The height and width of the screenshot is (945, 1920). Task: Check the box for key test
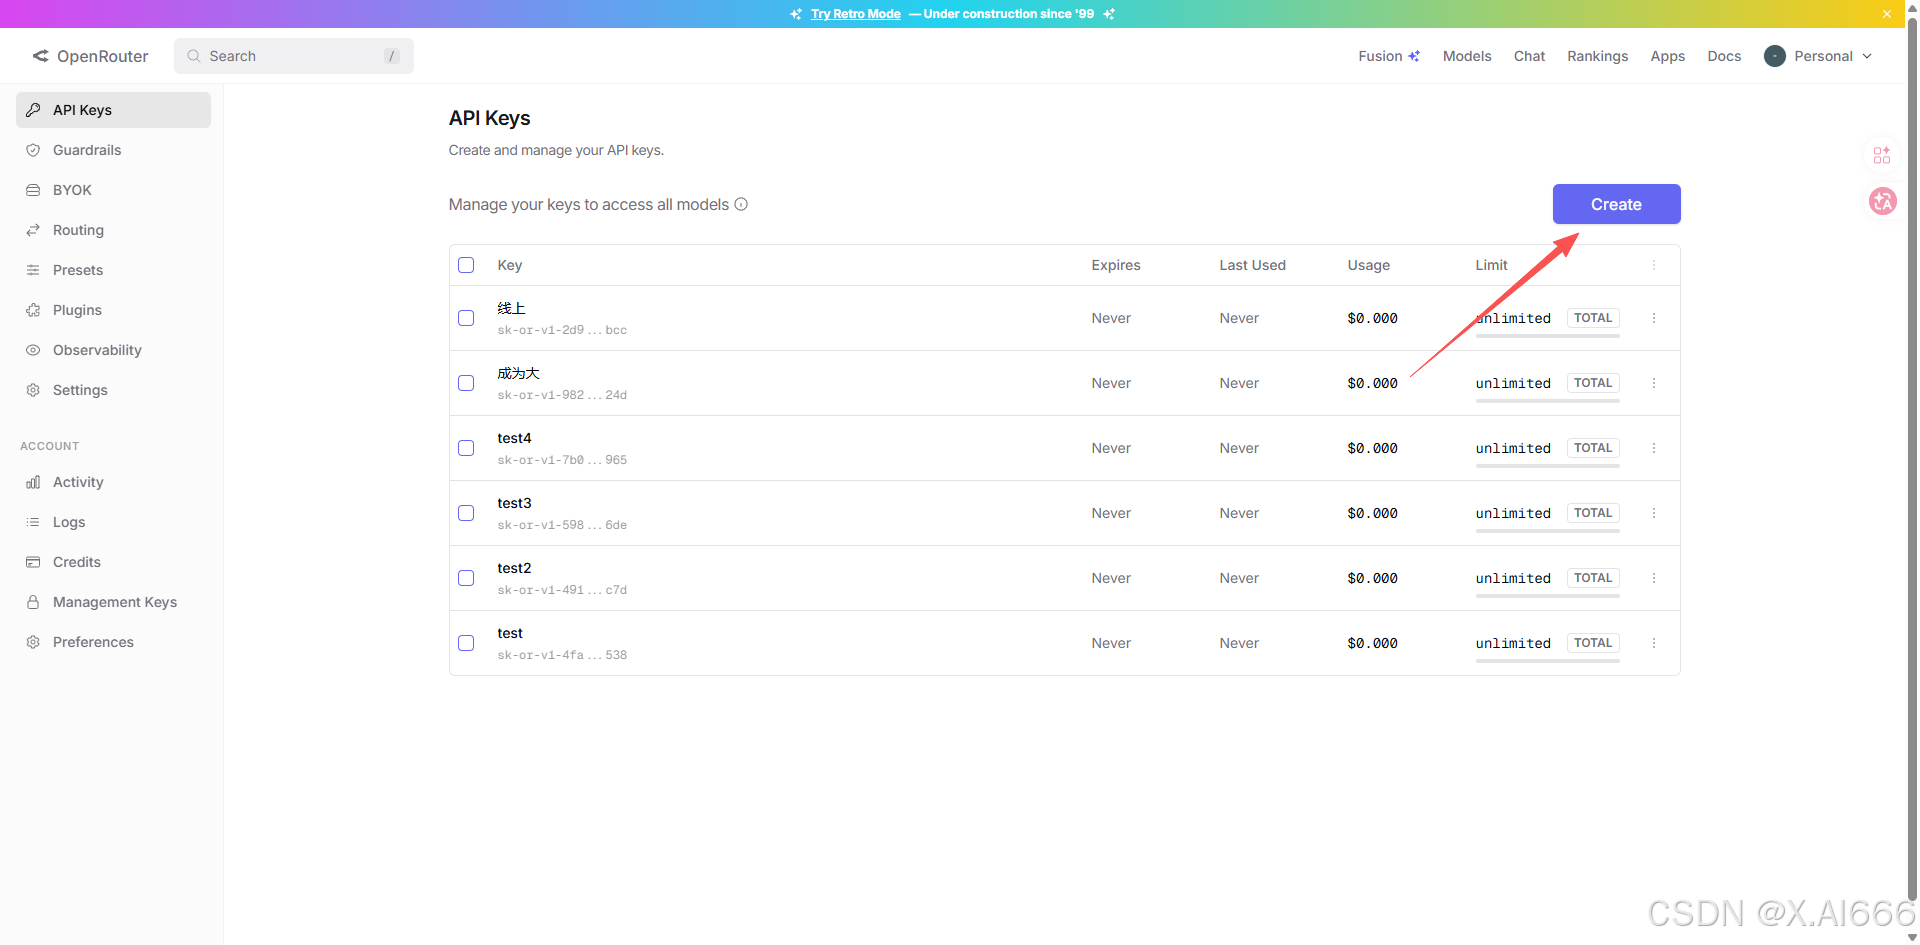466,643
